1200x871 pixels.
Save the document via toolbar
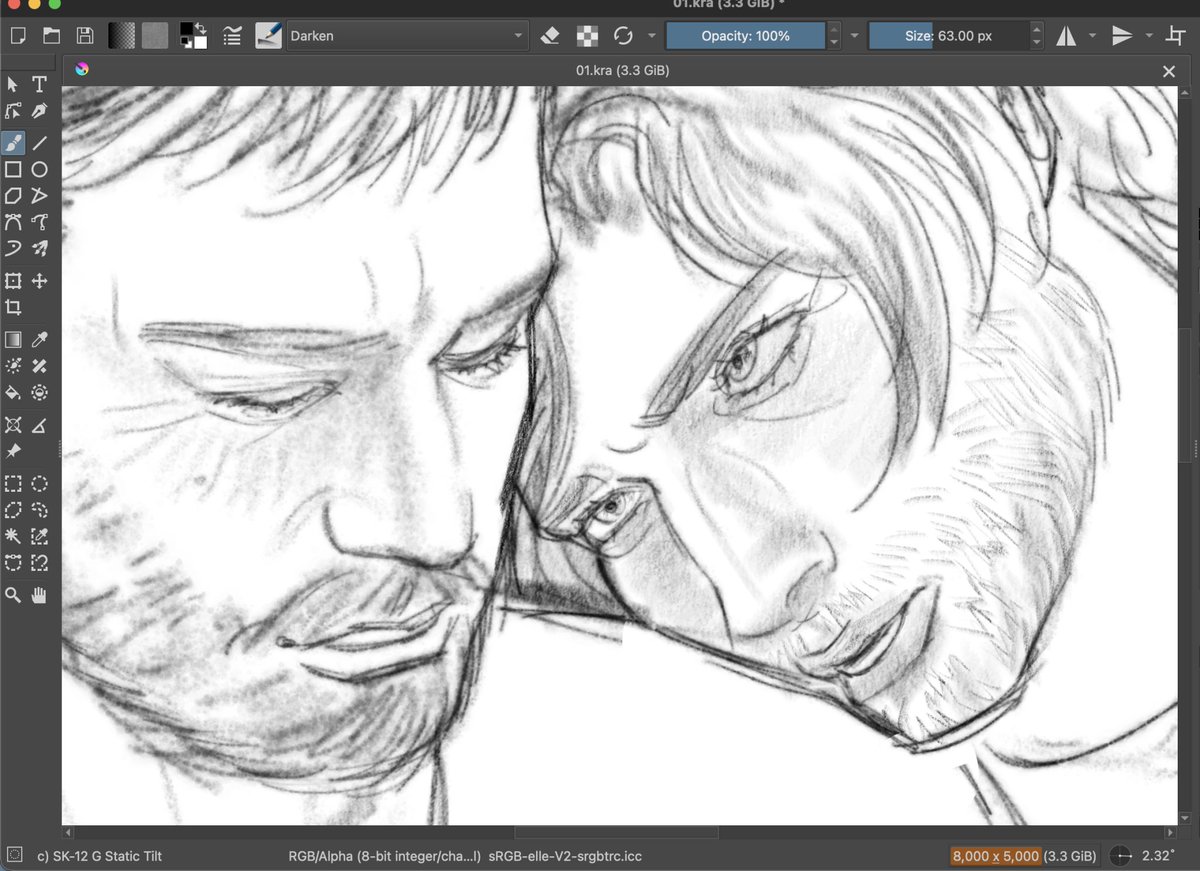[85, 36]
